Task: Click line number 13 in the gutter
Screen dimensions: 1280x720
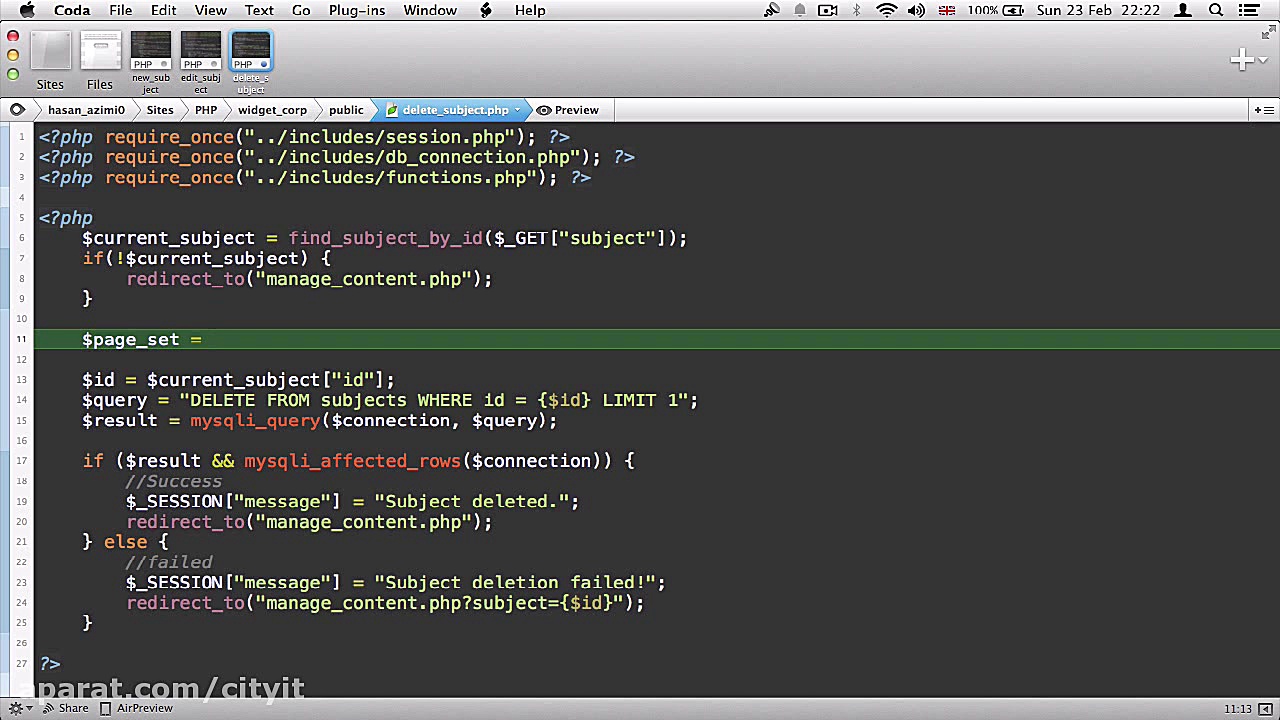Action: (x=21, y=380)
